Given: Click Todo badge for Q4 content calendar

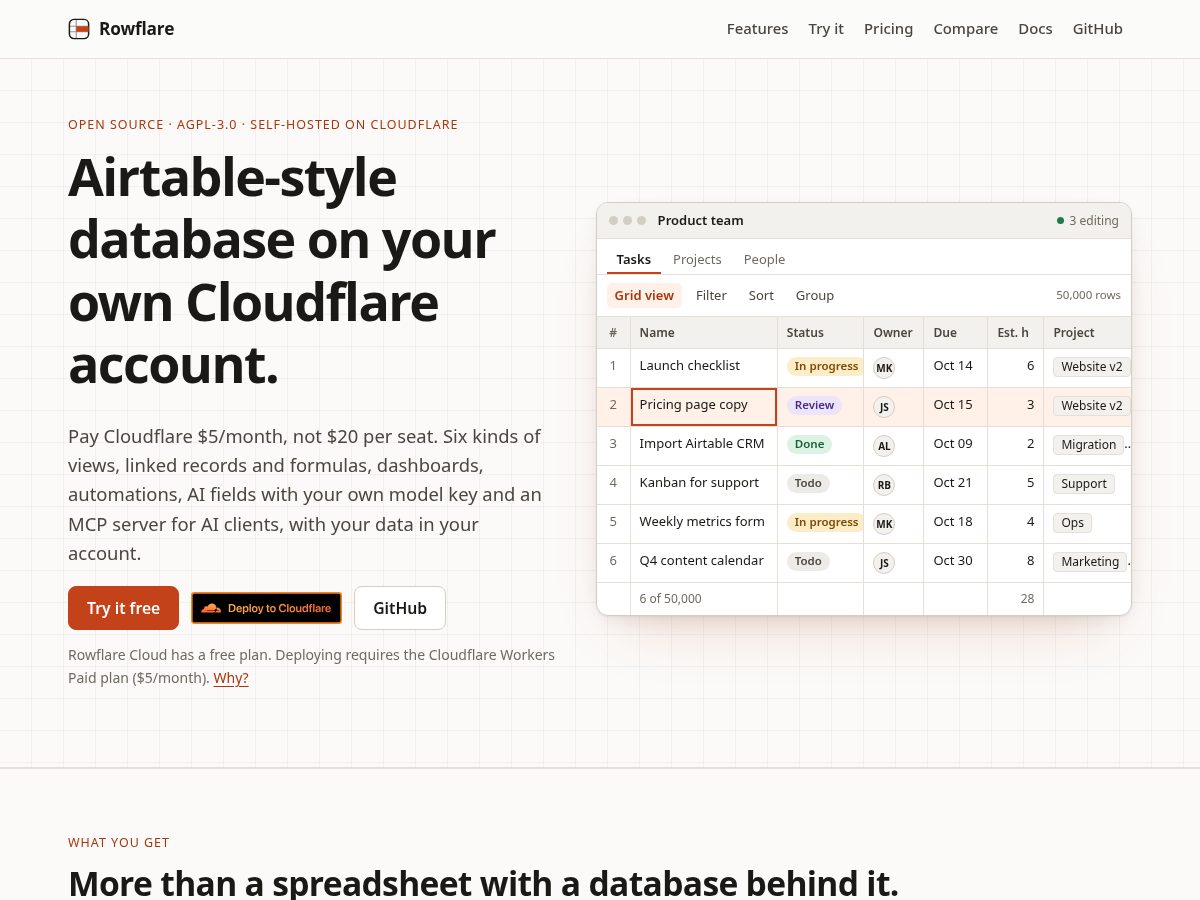Looking at the screenshot, I should pyautogui.click(x=808, y=561).
